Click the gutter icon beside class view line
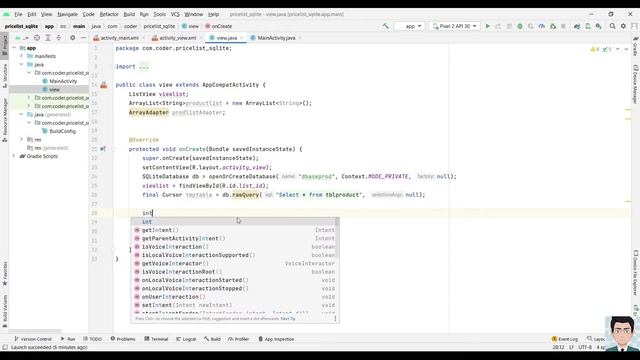The width and height of the screenshot is (640, 360). (x=104, y=85)
